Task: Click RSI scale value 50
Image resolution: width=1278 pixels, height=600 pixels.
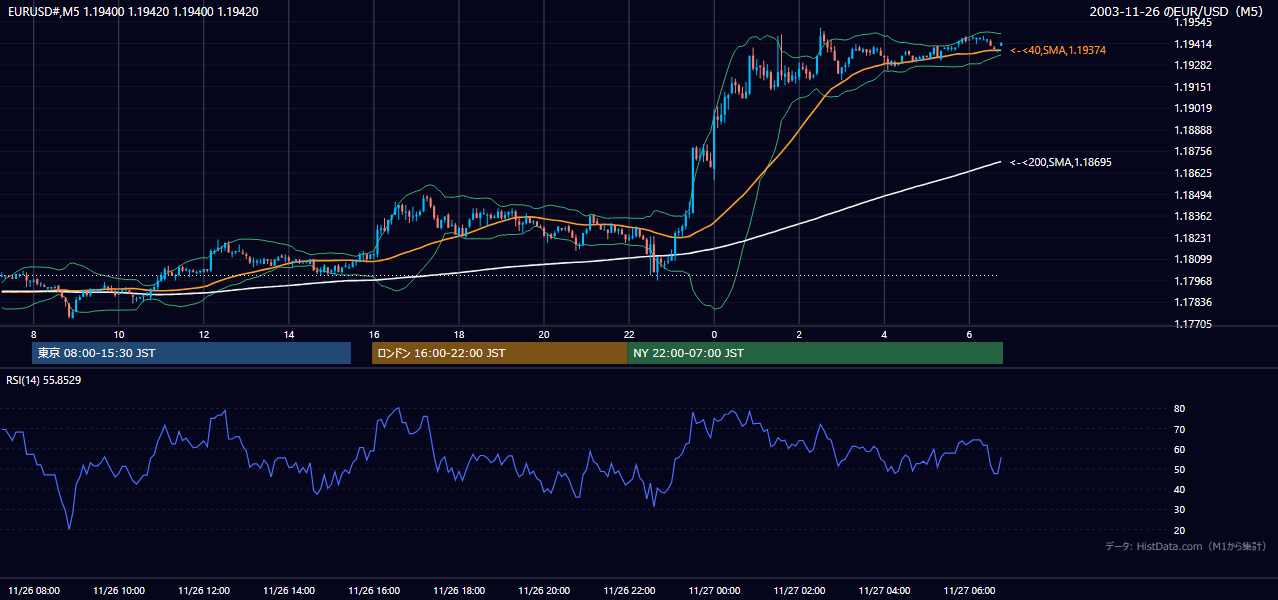Action: click(1180, 469)
